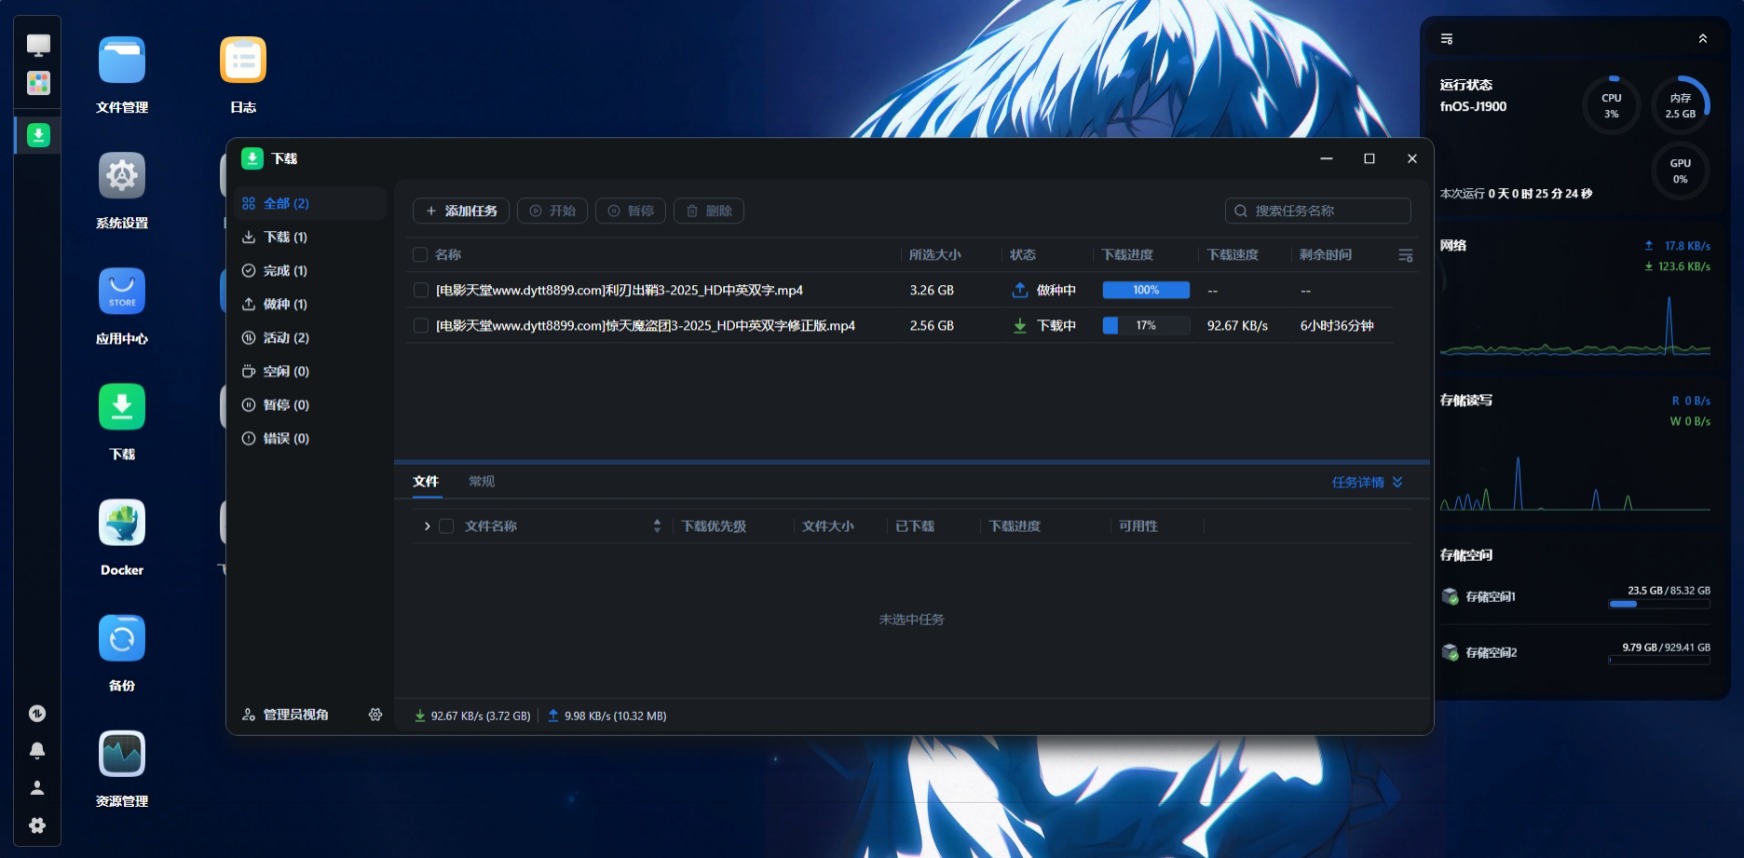The width and height of the screenshot is (1744, 858).
Task: Click 存储空间2 storage icon
Action: 1450,652
